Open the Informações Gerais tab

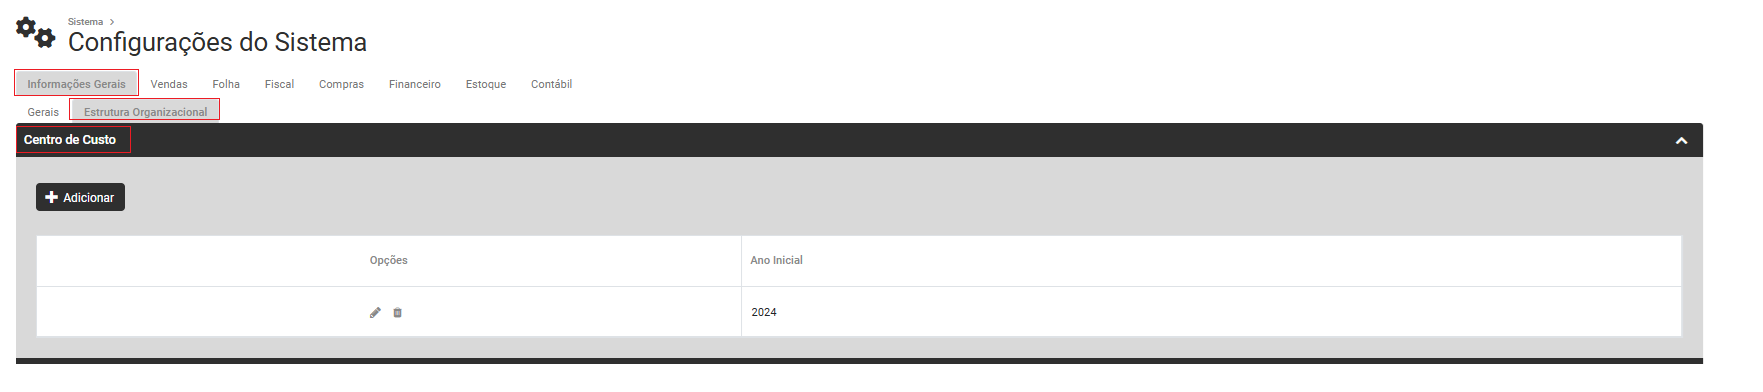[x=76, y=84]
